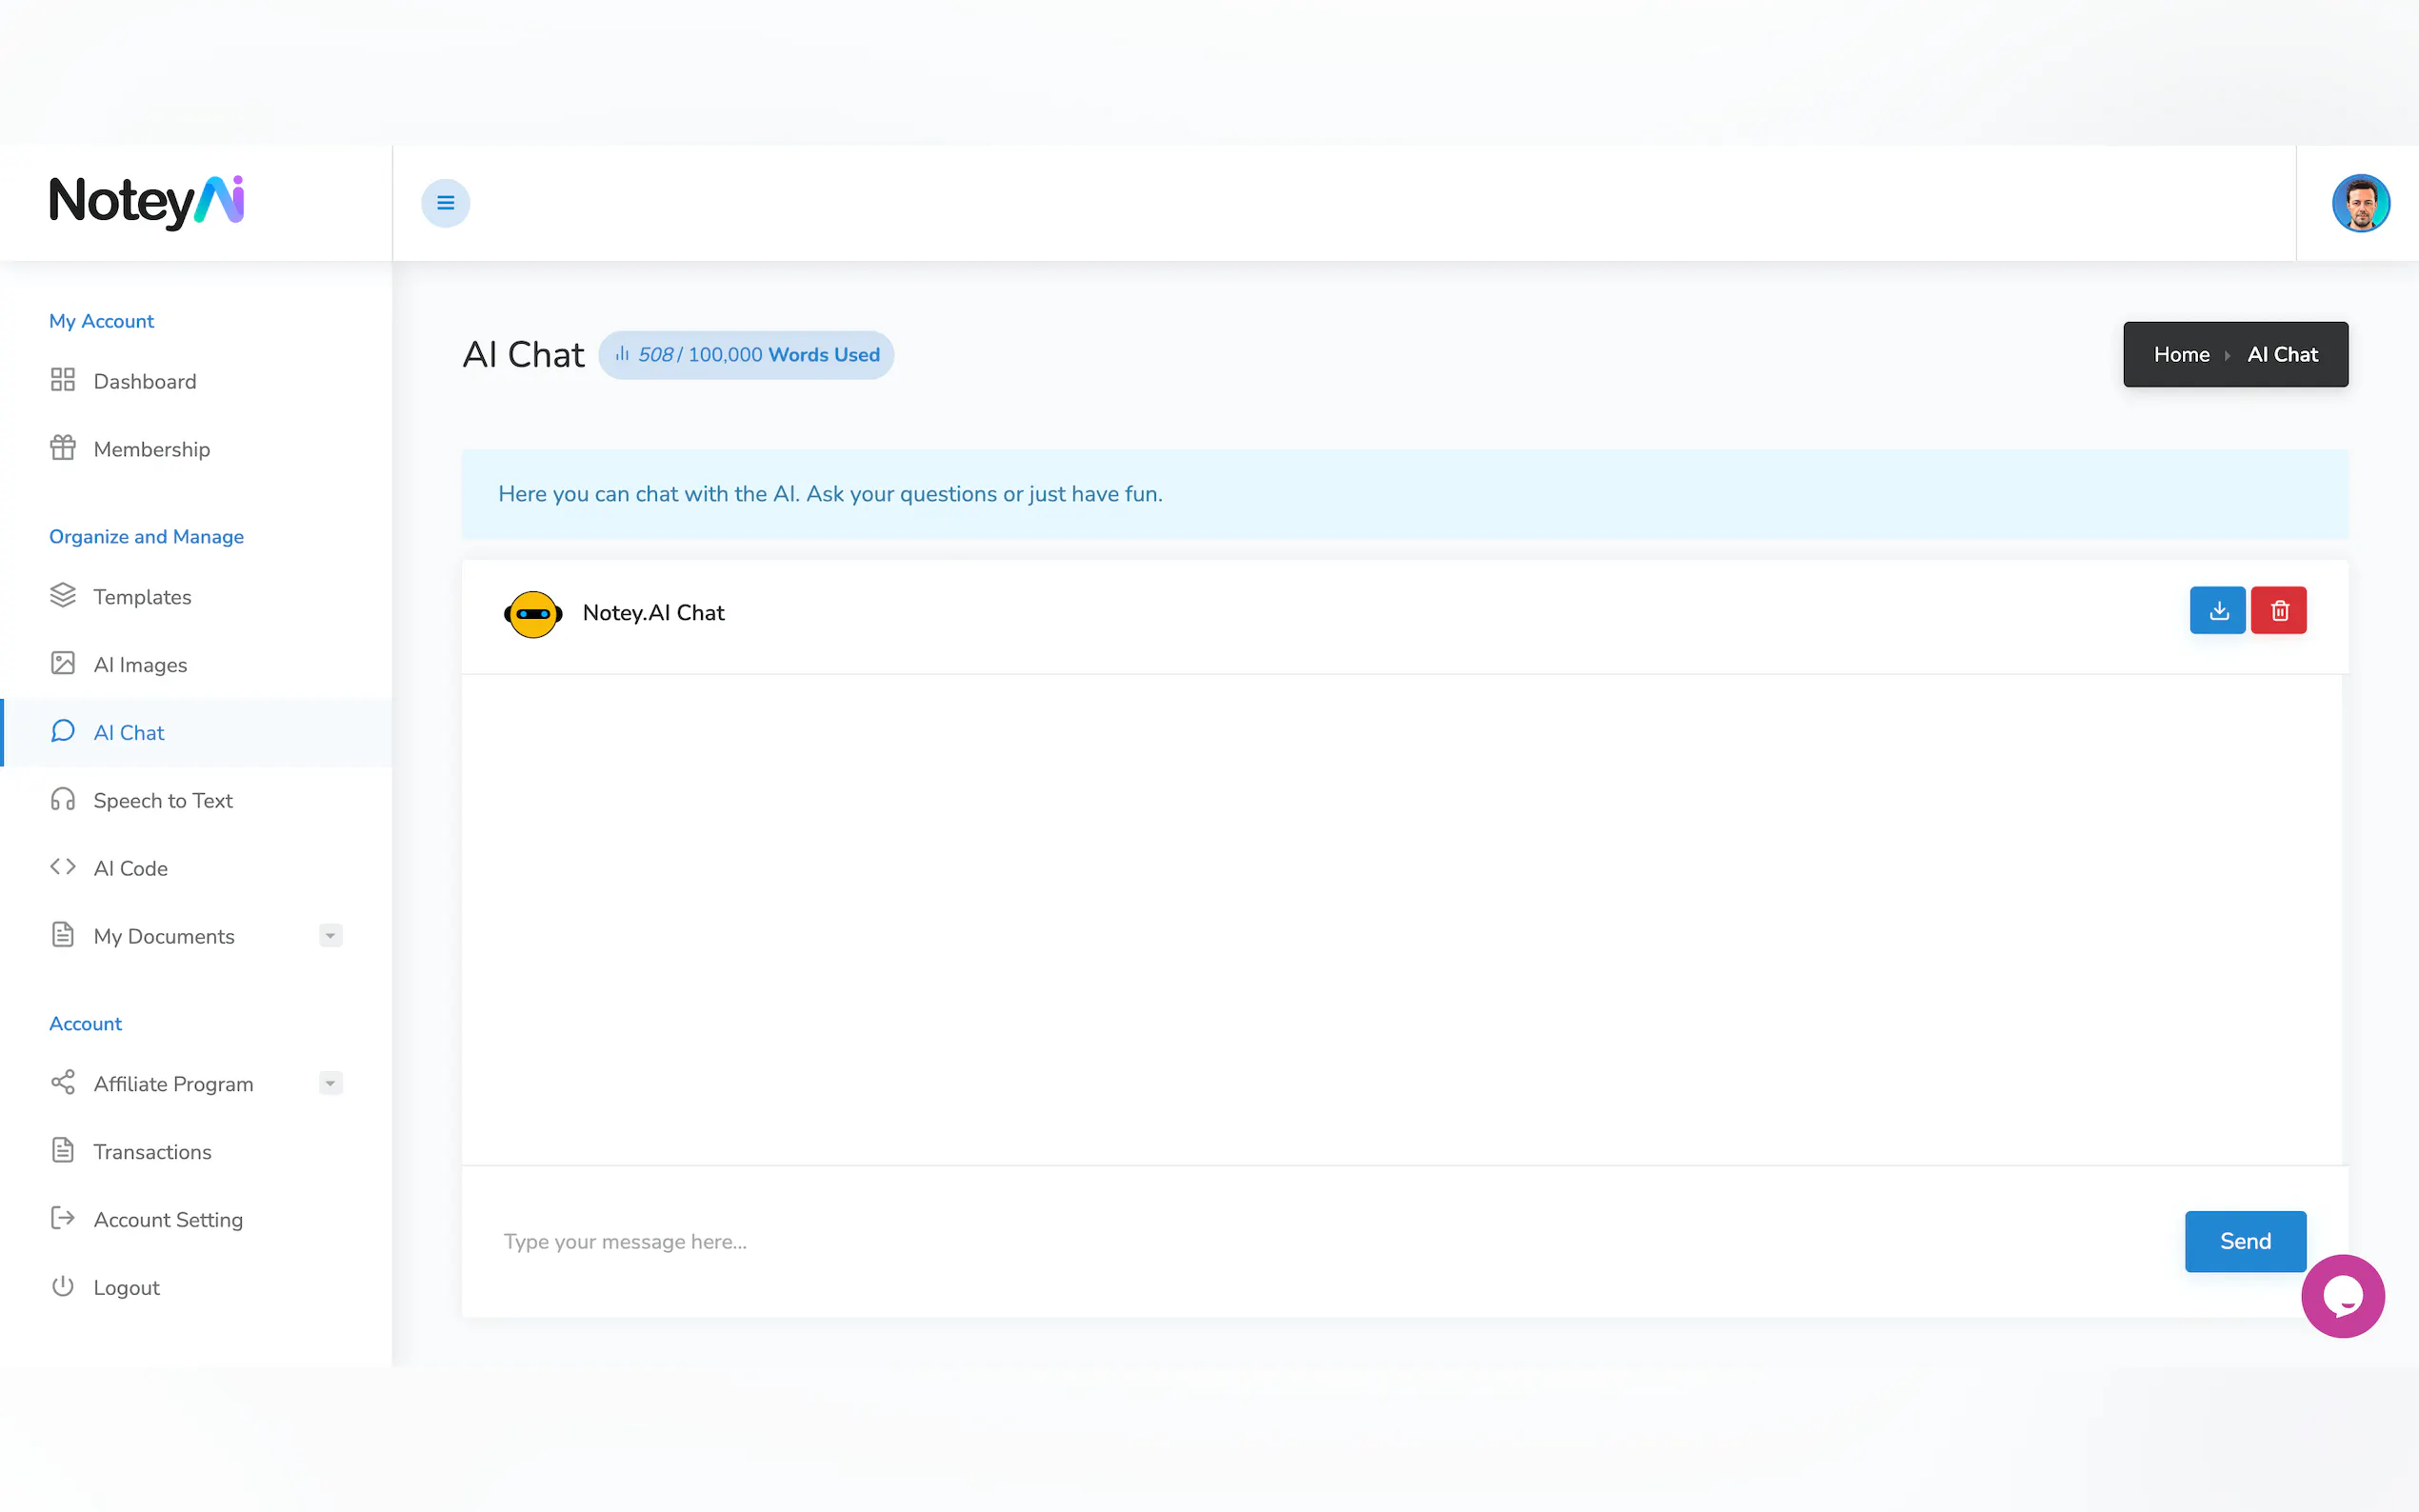The image size is (2419, 1512).
Task: Open Templates from the sidebar
Action: (142, 597)
